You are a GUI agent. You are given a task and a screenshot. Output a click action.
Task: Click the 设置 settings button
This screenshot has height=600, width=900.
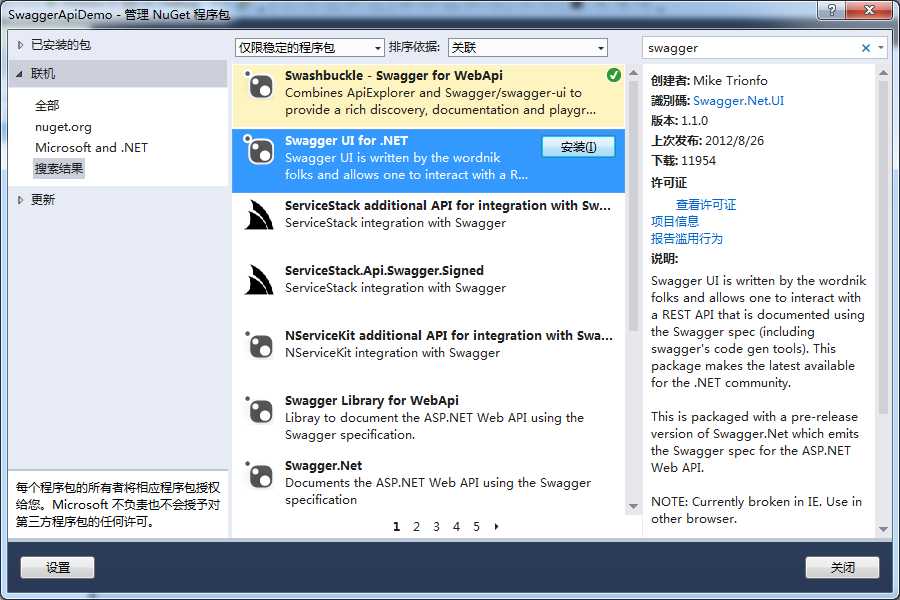57,567
